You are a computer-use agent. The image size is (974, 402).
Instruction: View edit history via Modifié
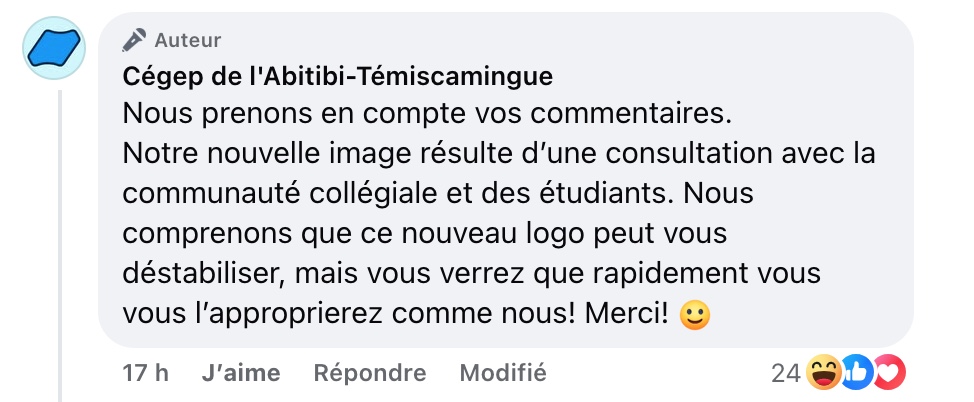click(x=503, y=373)
